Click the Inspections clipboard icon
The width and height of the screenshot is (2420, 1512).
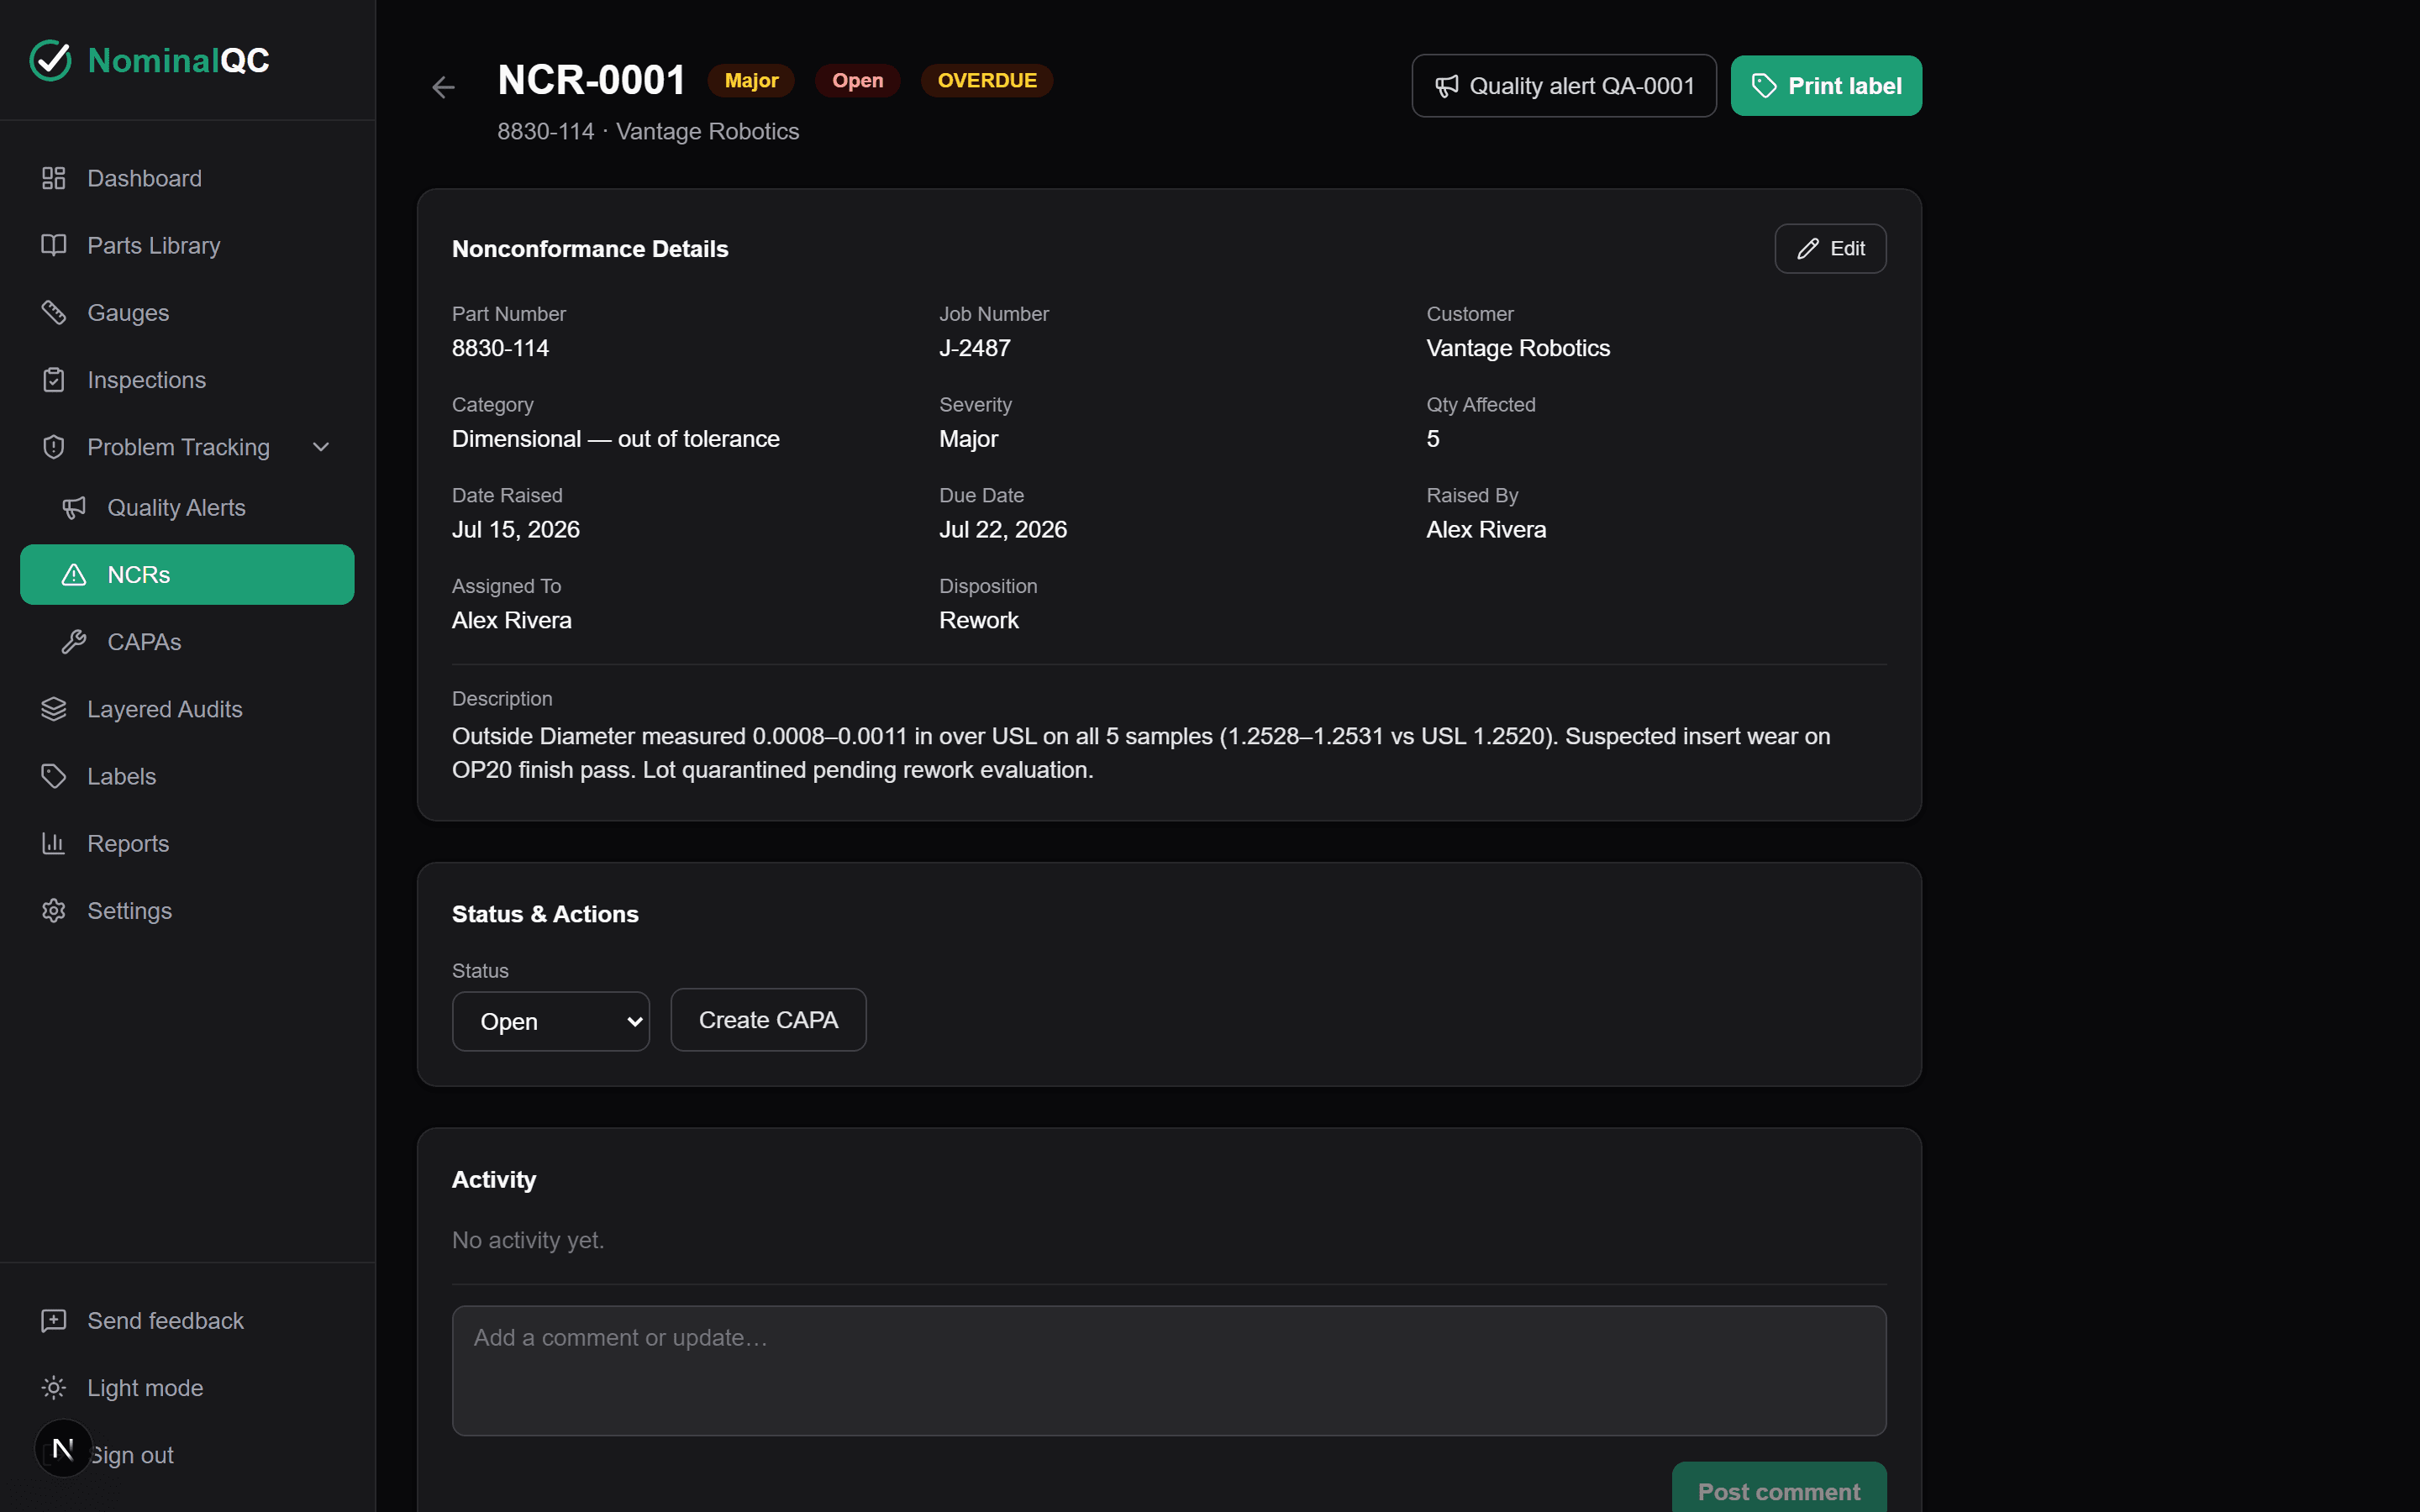pos(54,380)
